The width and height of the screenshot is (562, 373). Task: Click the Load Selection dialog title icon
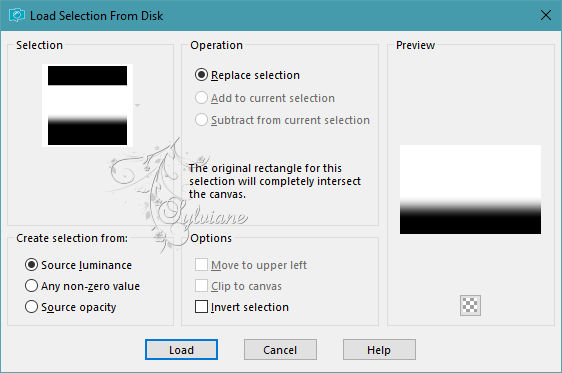[x=16, y=15]
